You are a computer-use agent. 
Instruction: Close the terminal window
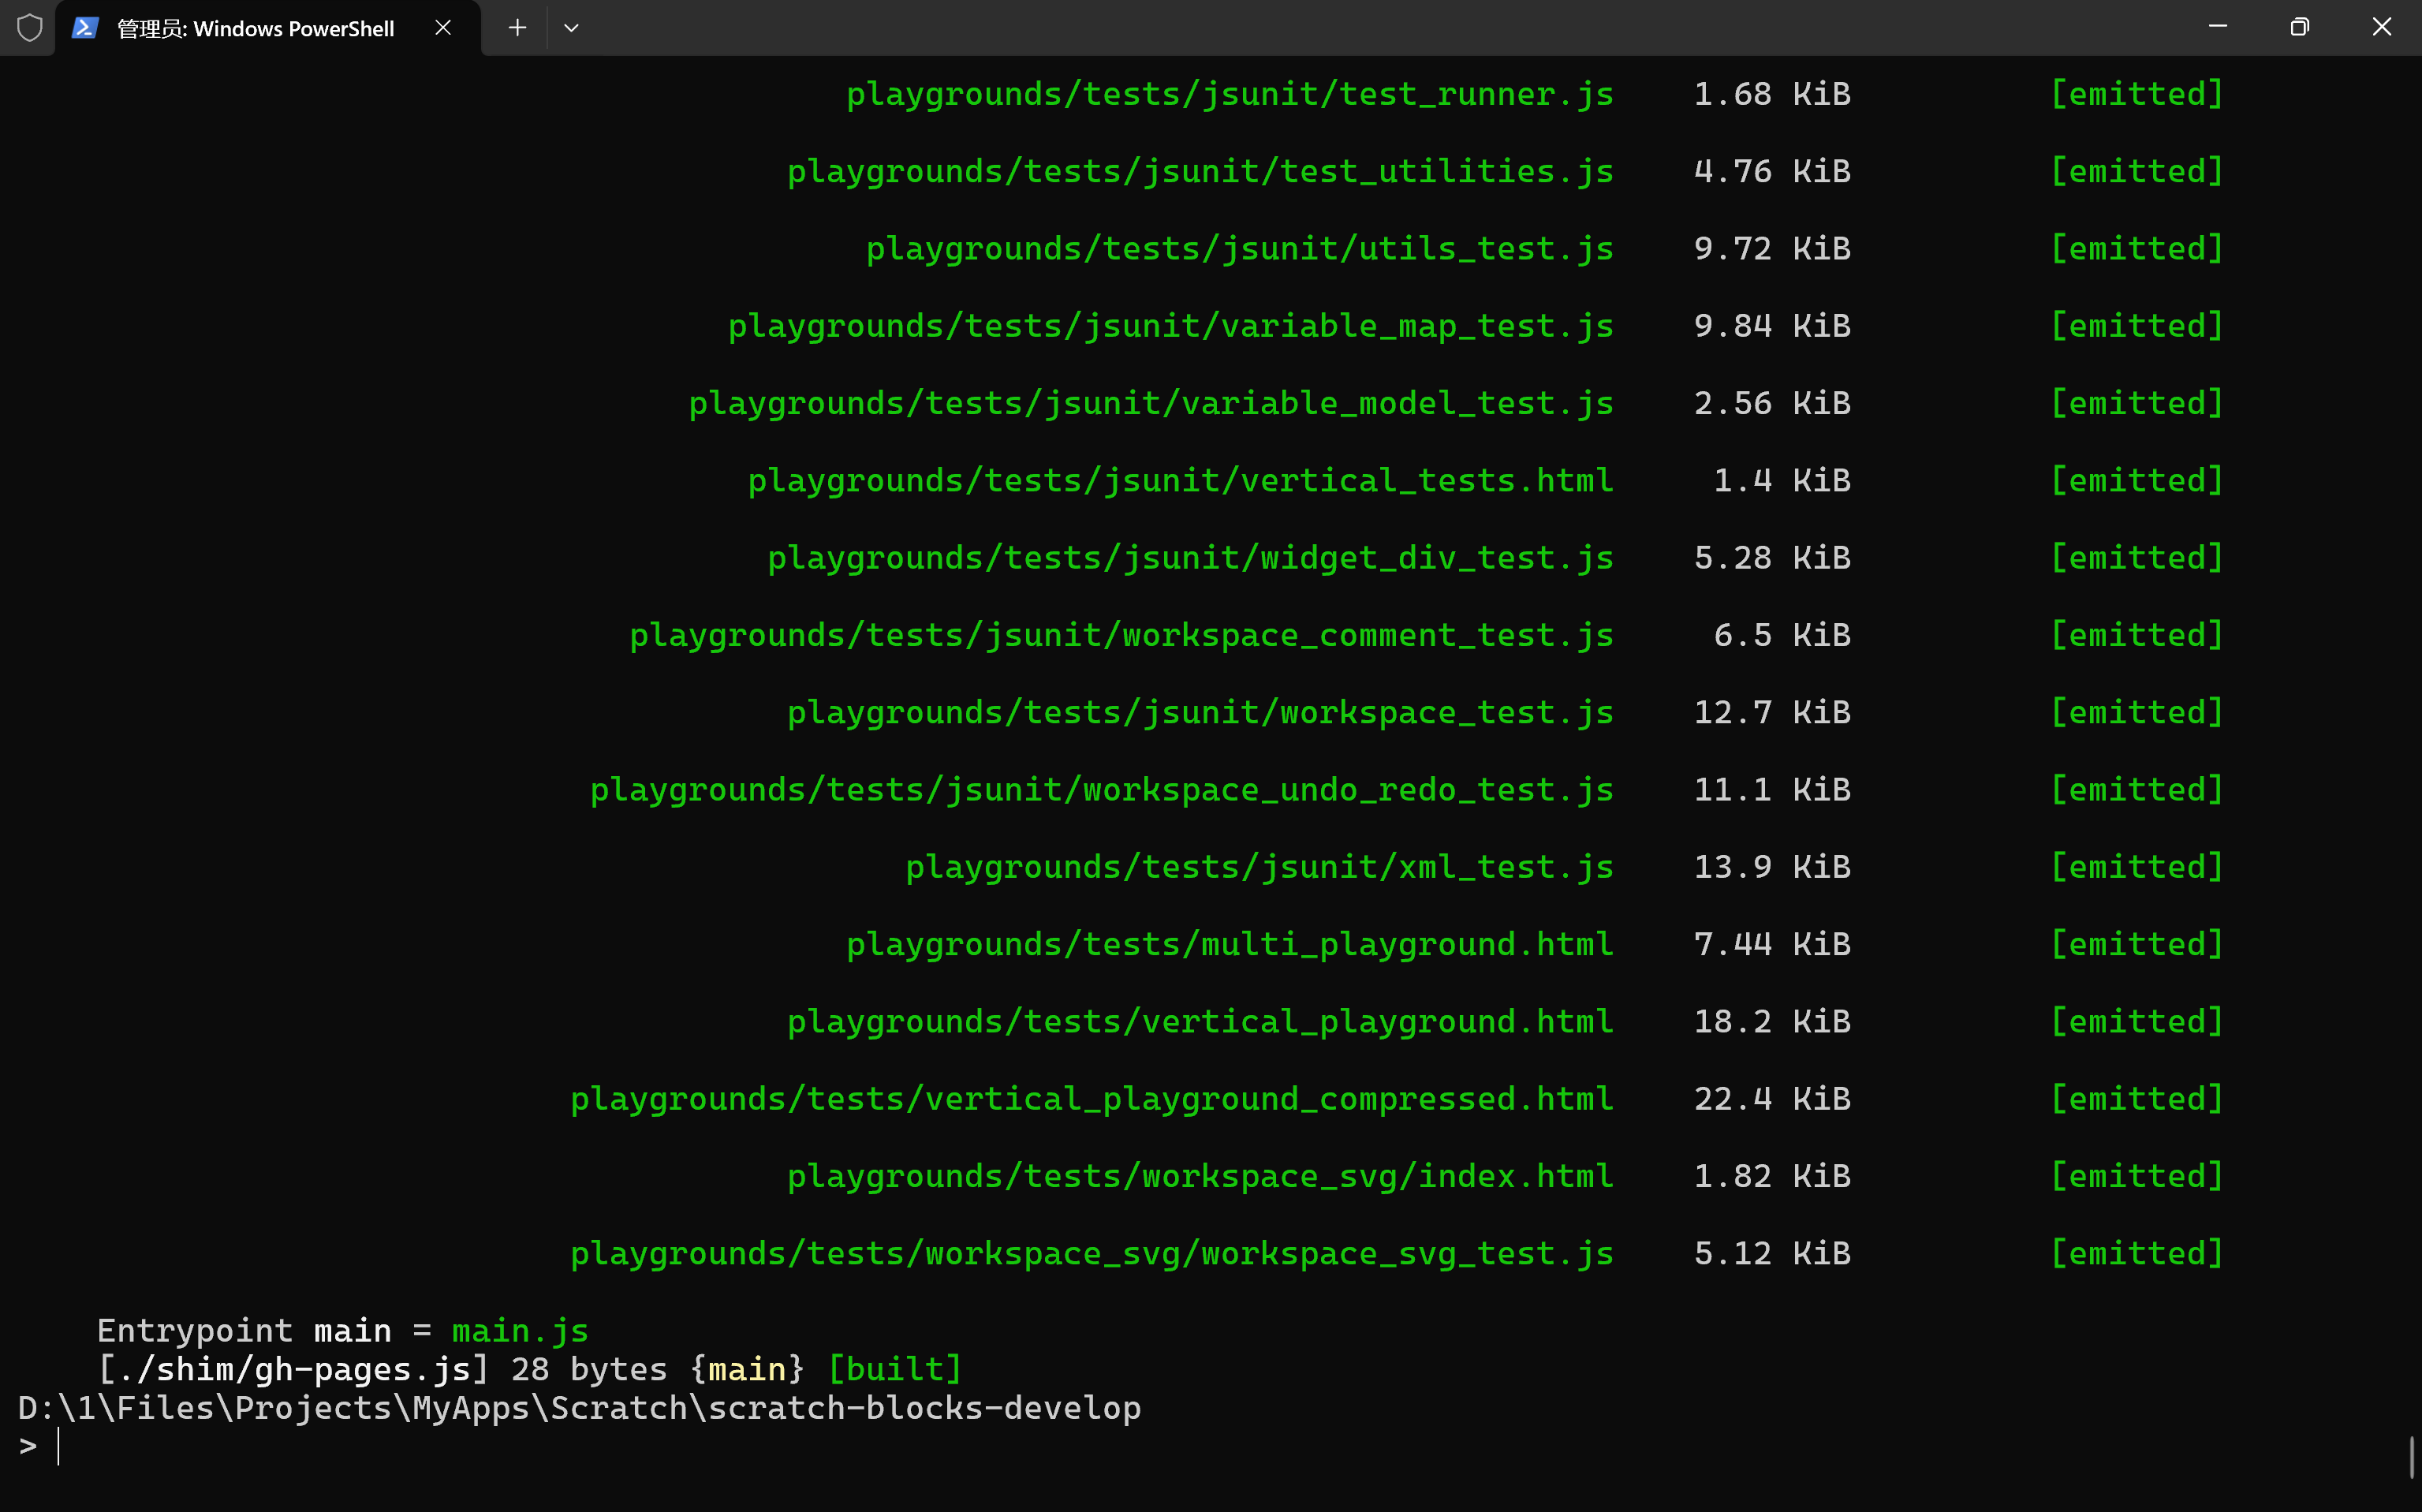coord(2381,27)
